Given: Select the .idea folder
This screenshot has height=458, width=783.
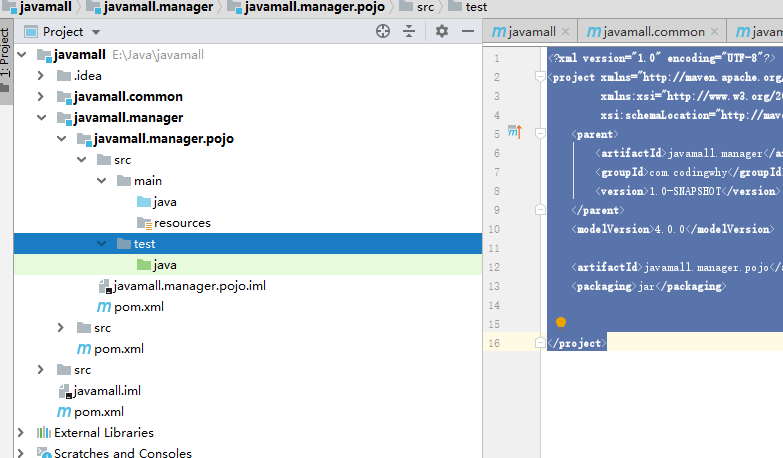Looking at the screenshot, I should coord(79,75).
